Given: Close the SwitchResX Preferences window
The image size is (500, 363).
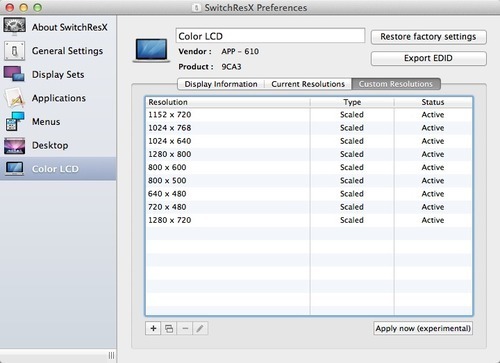Looking at the screenshot, I should click(x=10, y=7).
